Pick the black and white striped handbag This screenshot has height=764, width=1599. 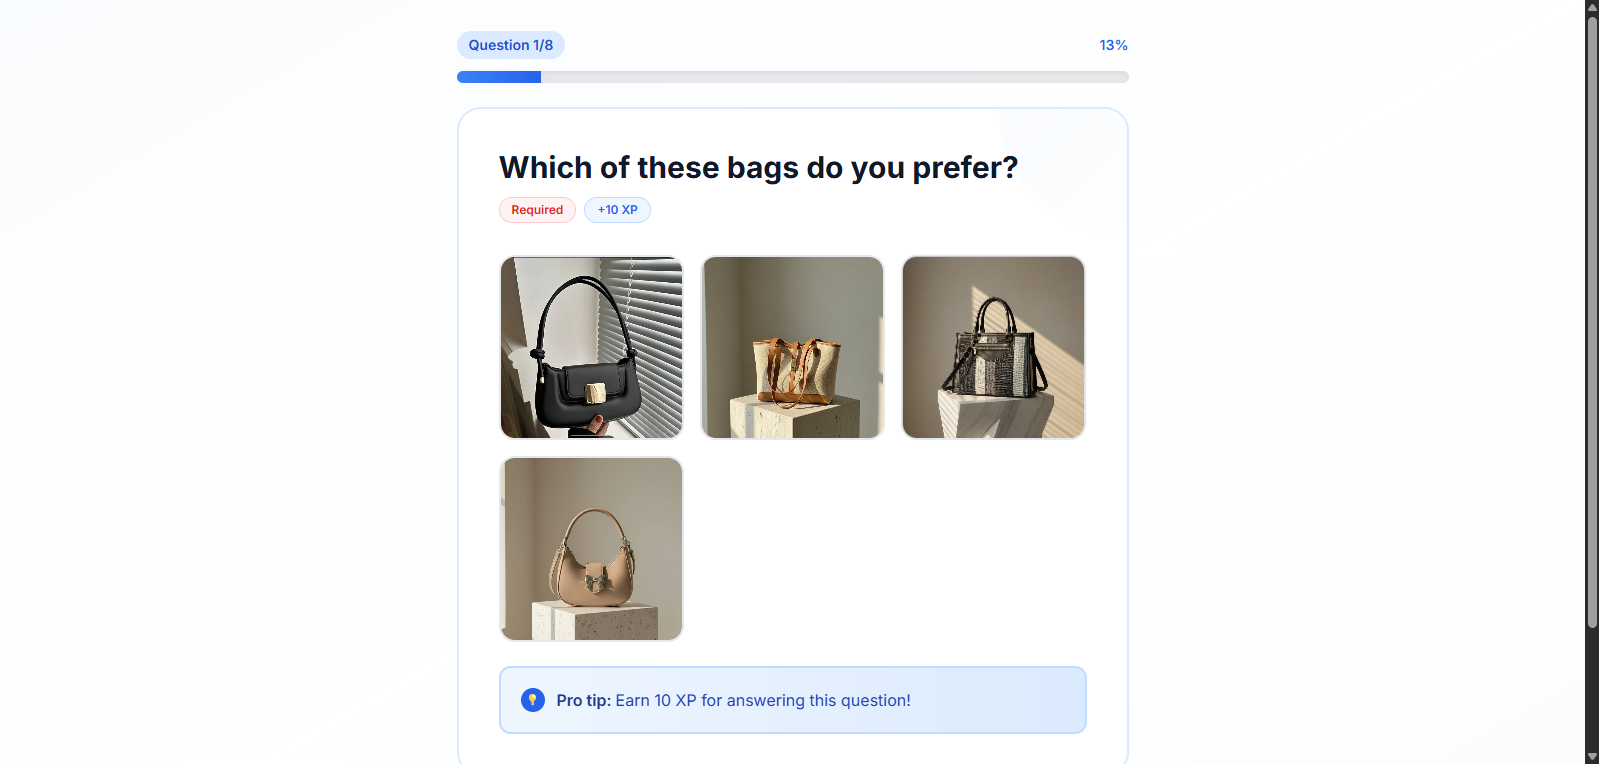(993, 347)
